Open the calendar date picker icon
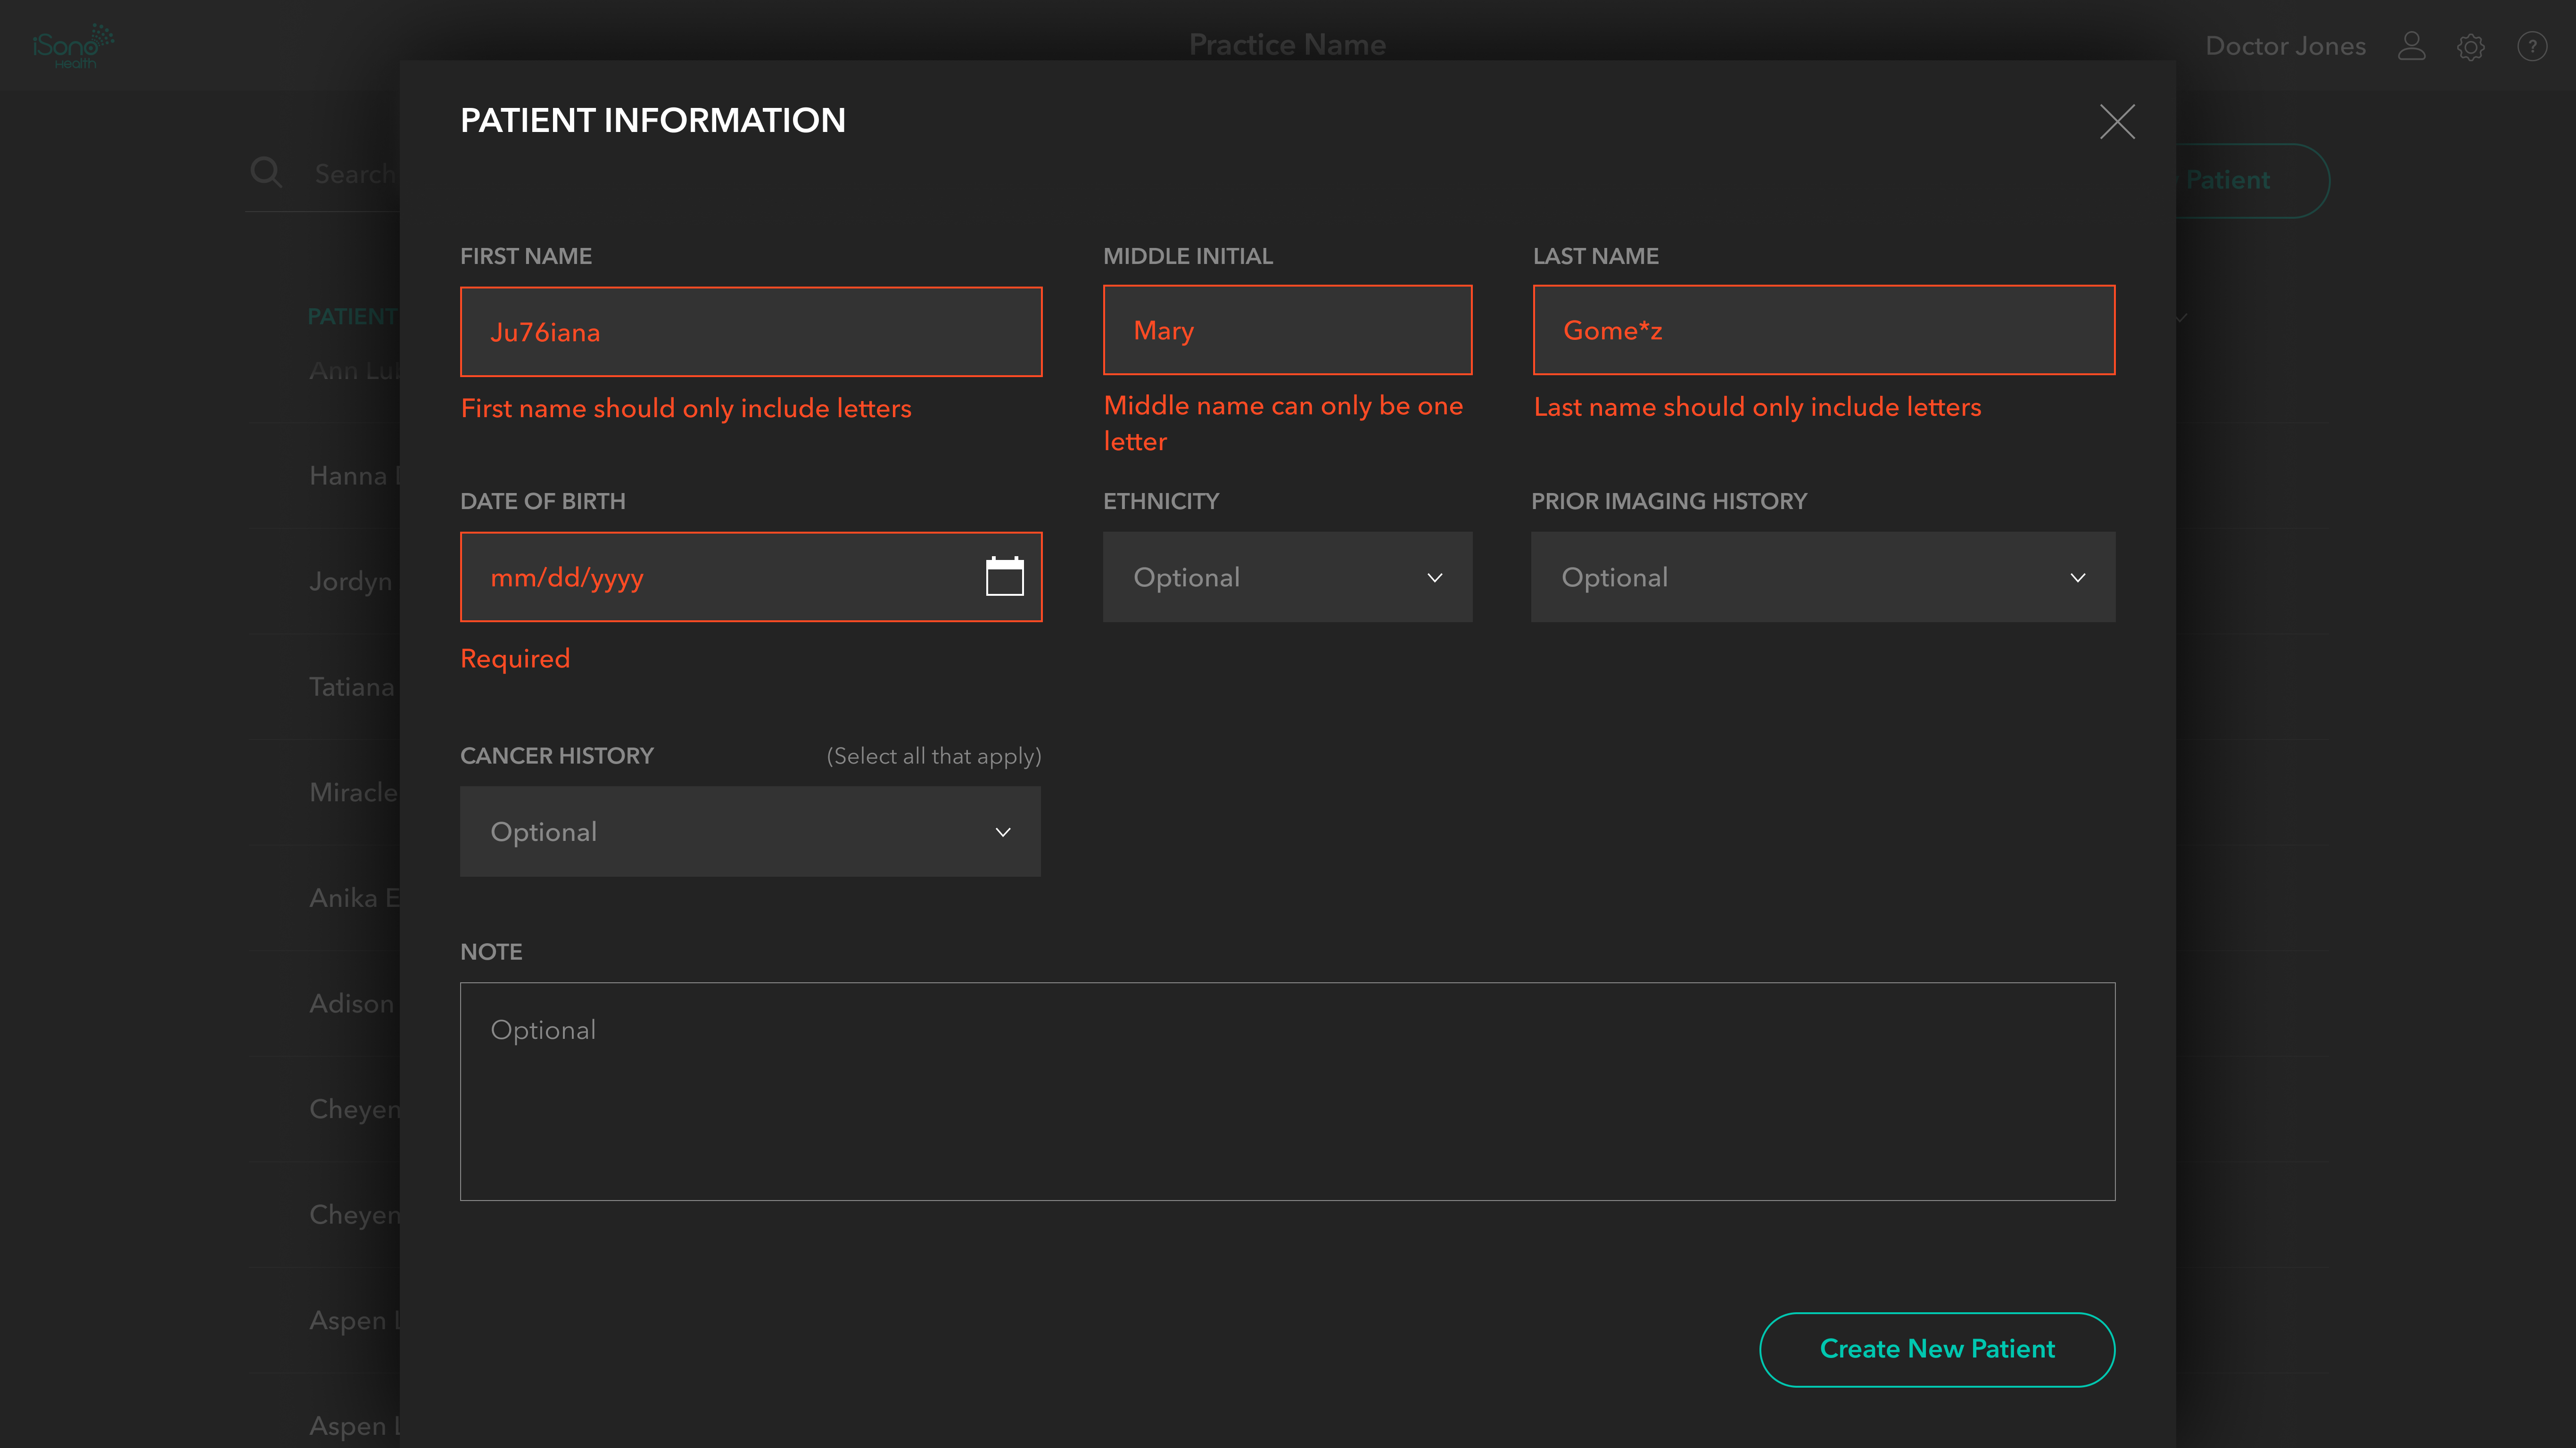Screen dimensions: 2576x1448 coord(1004,576)
